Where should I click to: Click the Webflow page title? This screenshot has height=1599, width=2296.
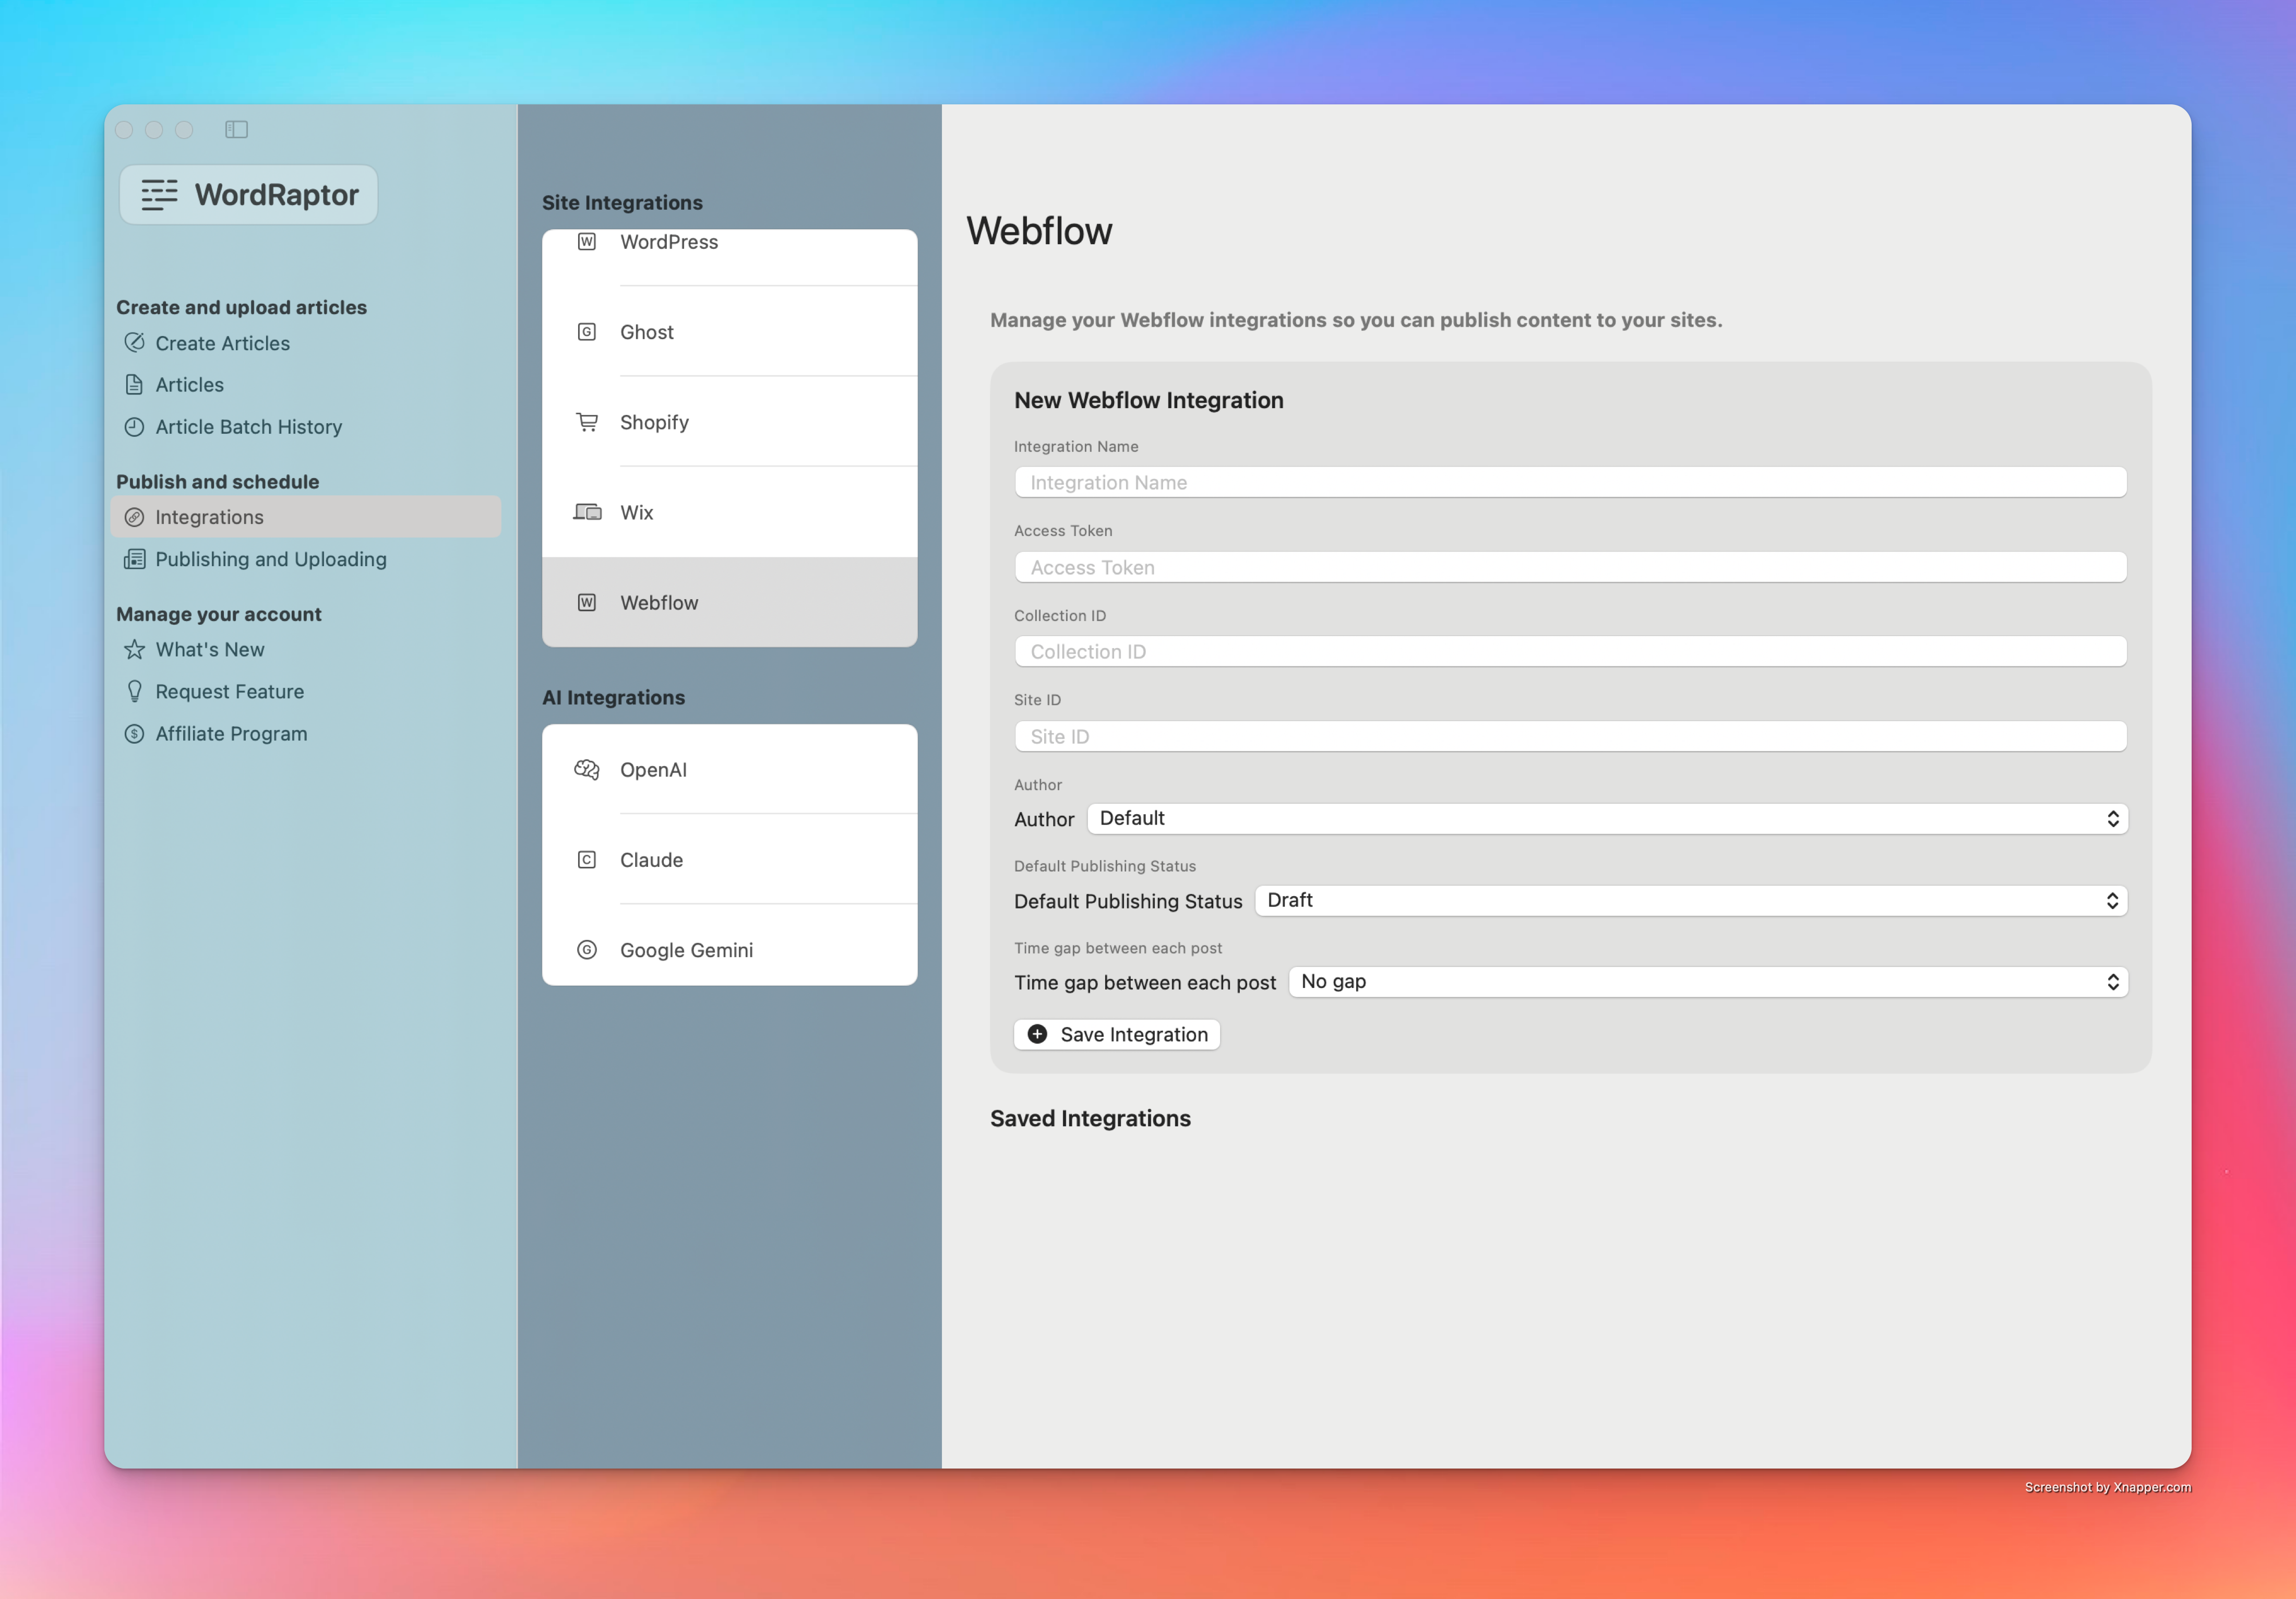click(1039, 231)
